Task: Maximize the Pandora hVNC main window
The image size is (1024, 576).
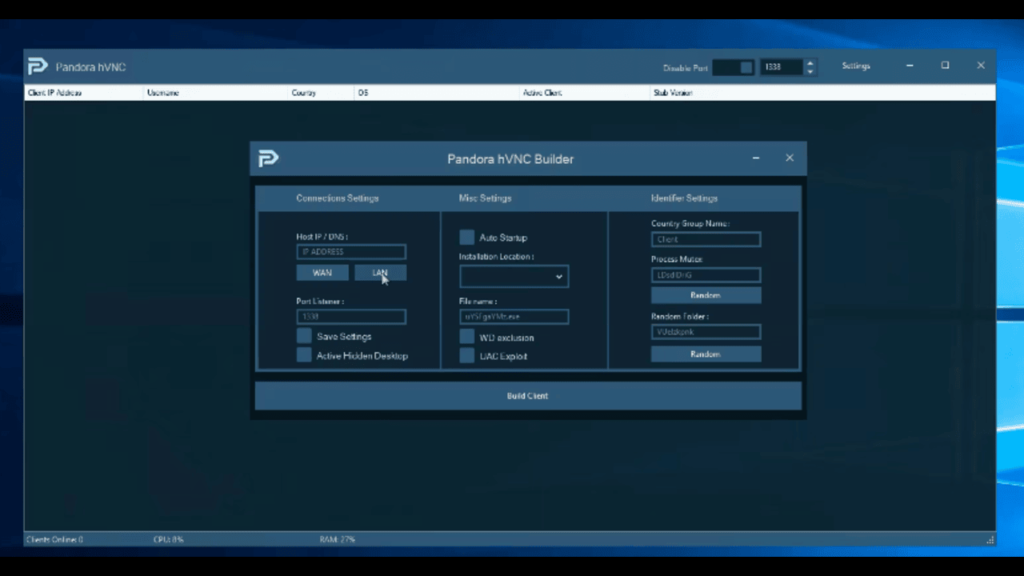Action: click(x=945, y=66)
